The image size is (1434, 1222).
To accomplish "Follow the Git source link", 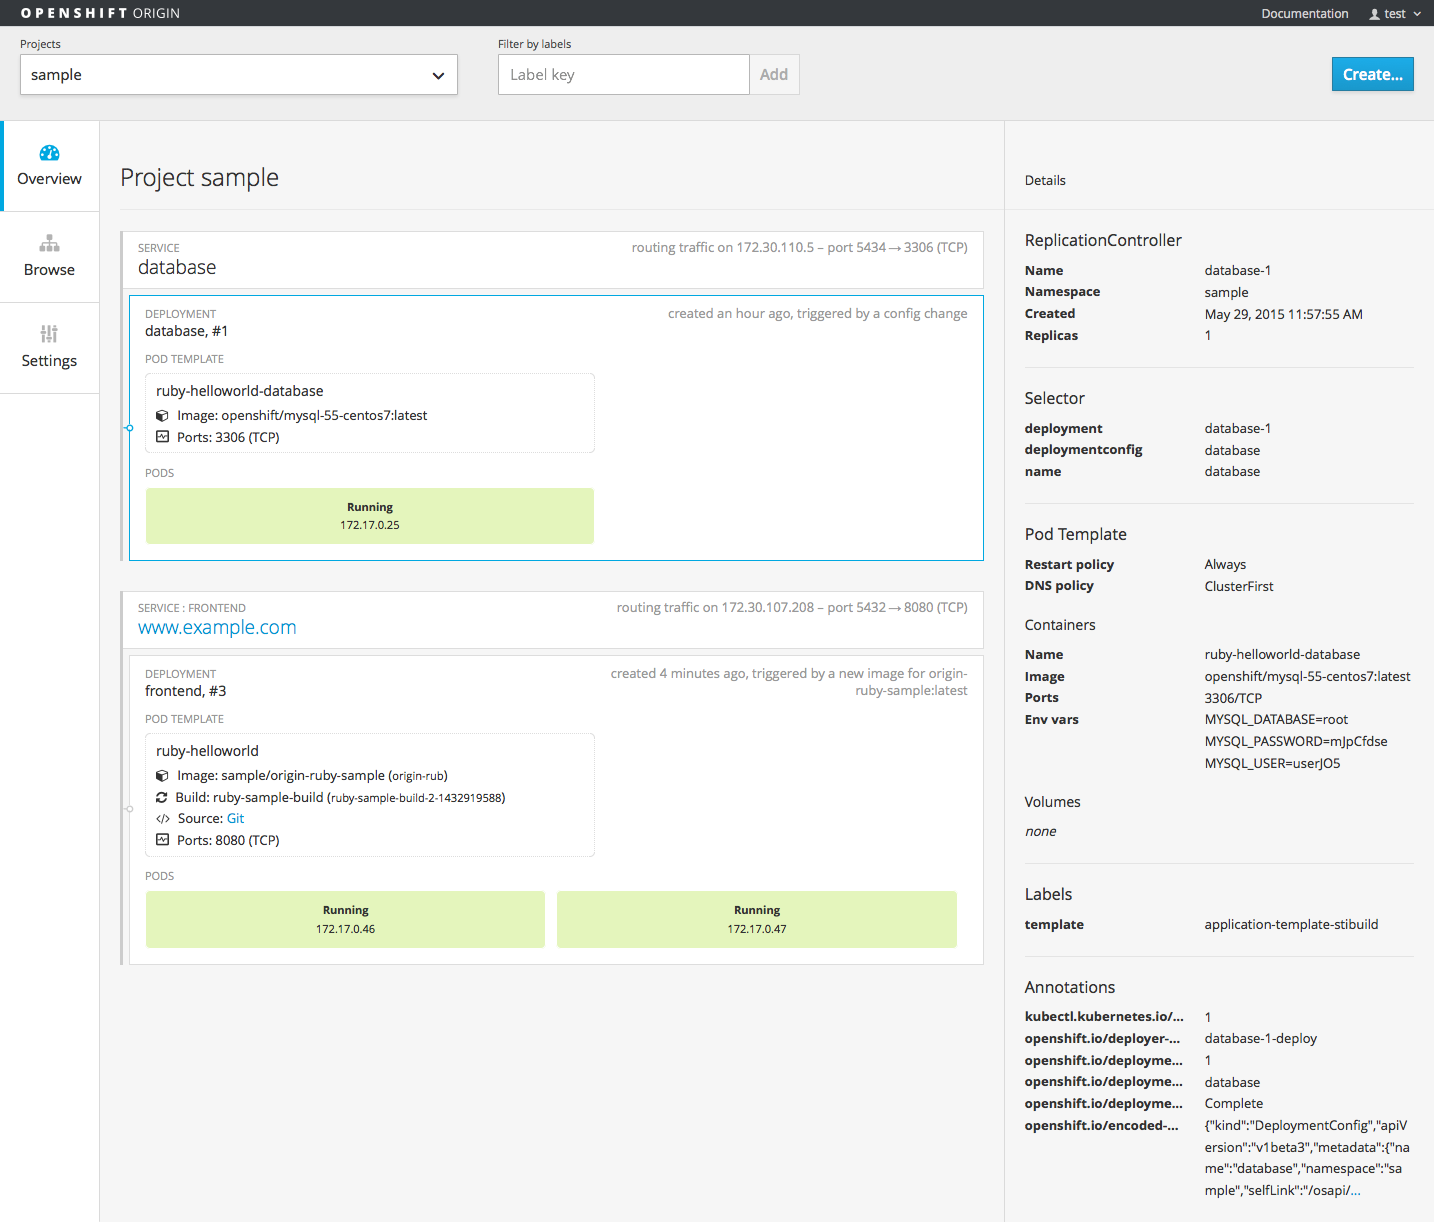I will (x=235, y=818).
